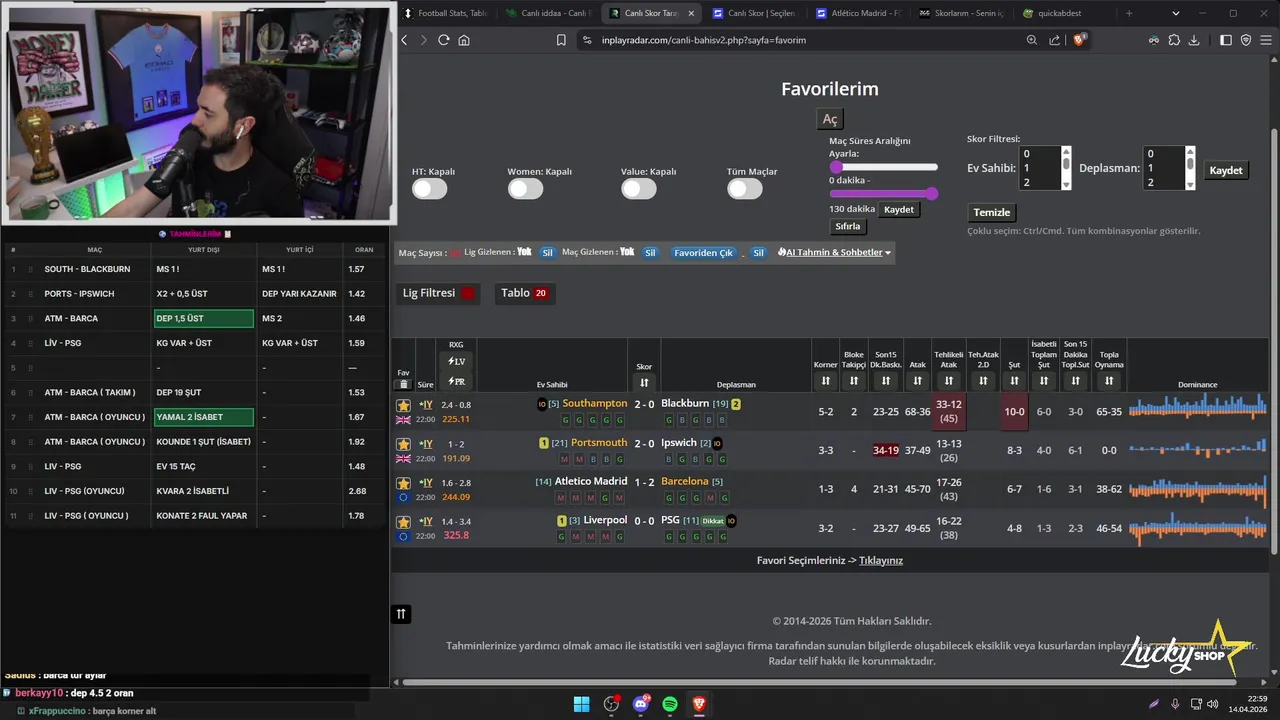Viewport: 1280px width, 720px height.
Task: Sort by Tehlikeli Atak column arrows
Action: 948,381
